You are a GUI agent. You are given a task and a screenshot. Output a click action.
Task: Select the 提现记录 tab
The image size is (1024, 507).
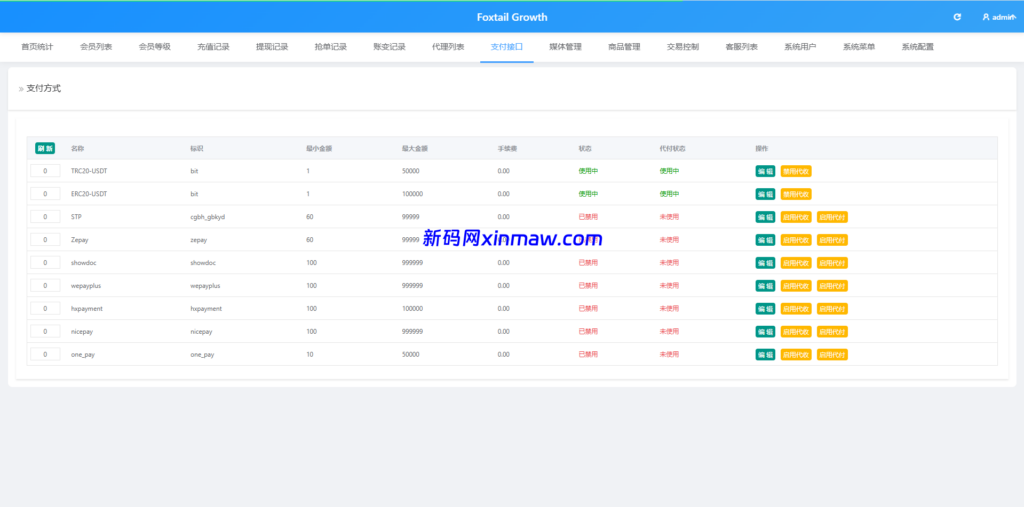pos(272,47)
